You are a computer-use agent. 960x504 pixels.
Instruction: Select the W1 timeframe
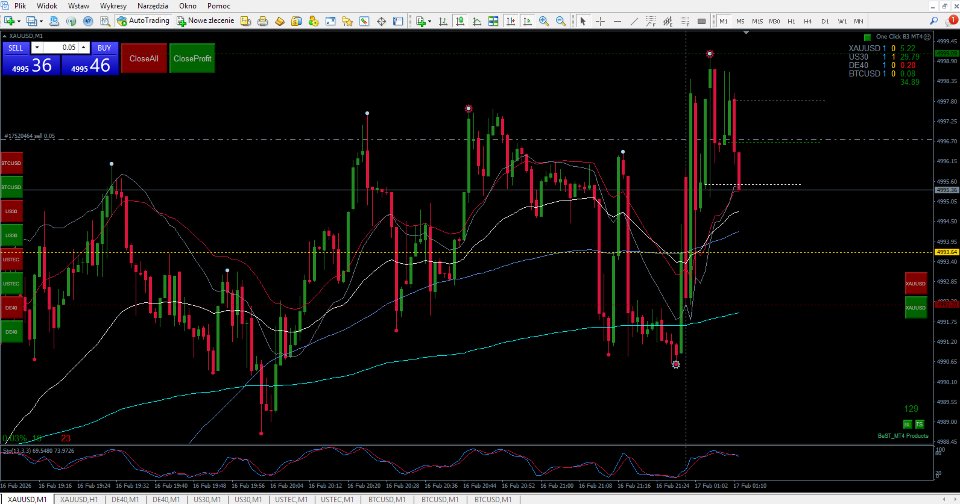point(842,21)
